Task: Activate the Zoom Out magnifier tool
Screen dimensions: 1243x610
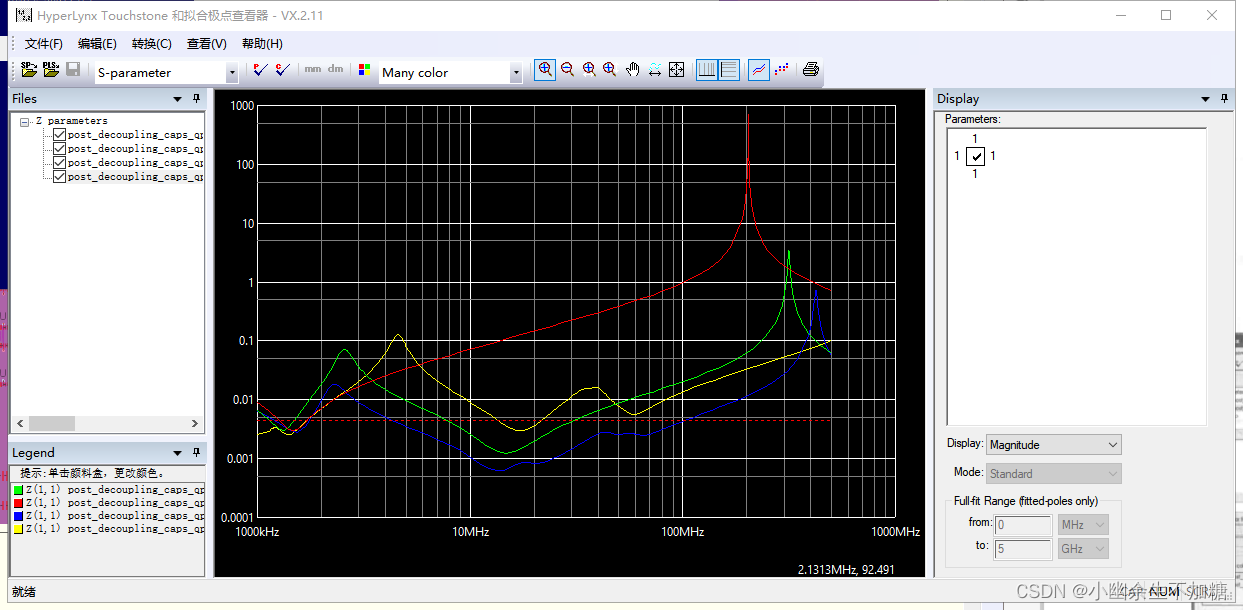Action: point(567,69)
